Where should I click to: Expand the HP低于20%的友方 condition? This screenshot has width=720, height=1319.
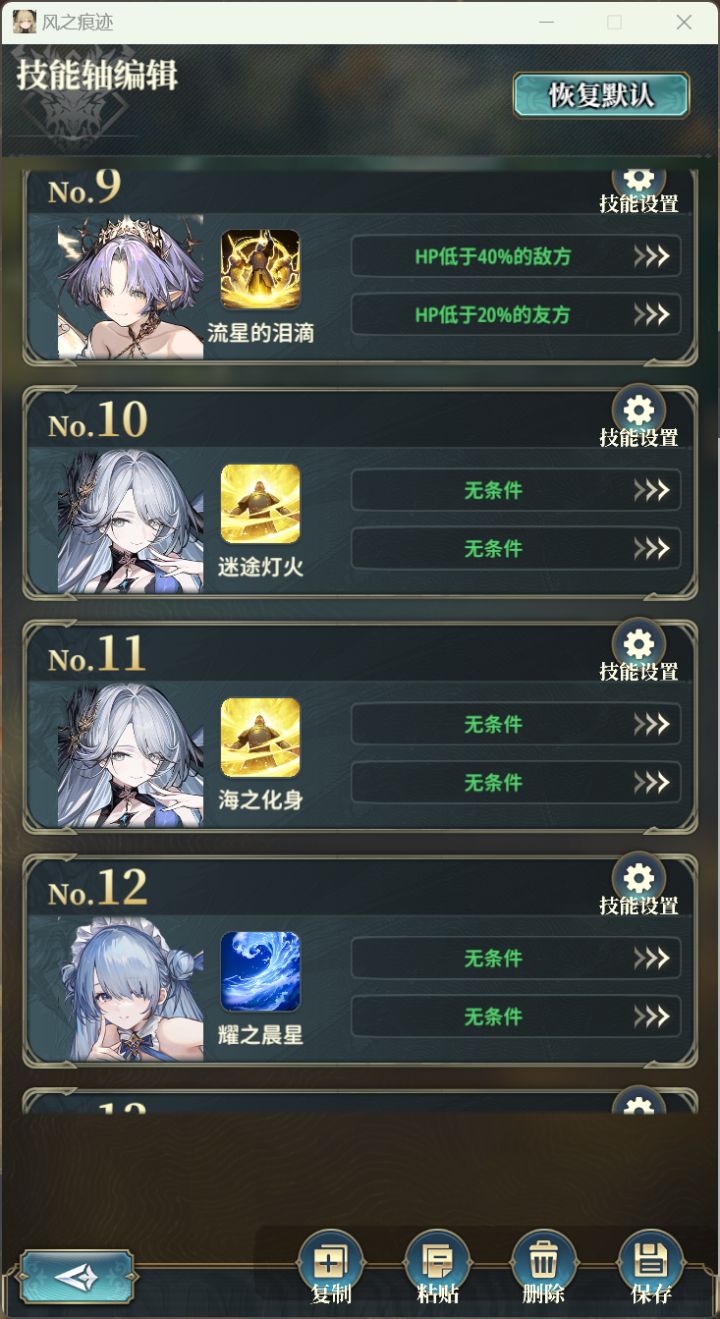pyautogui.click(x=516, y=314)
